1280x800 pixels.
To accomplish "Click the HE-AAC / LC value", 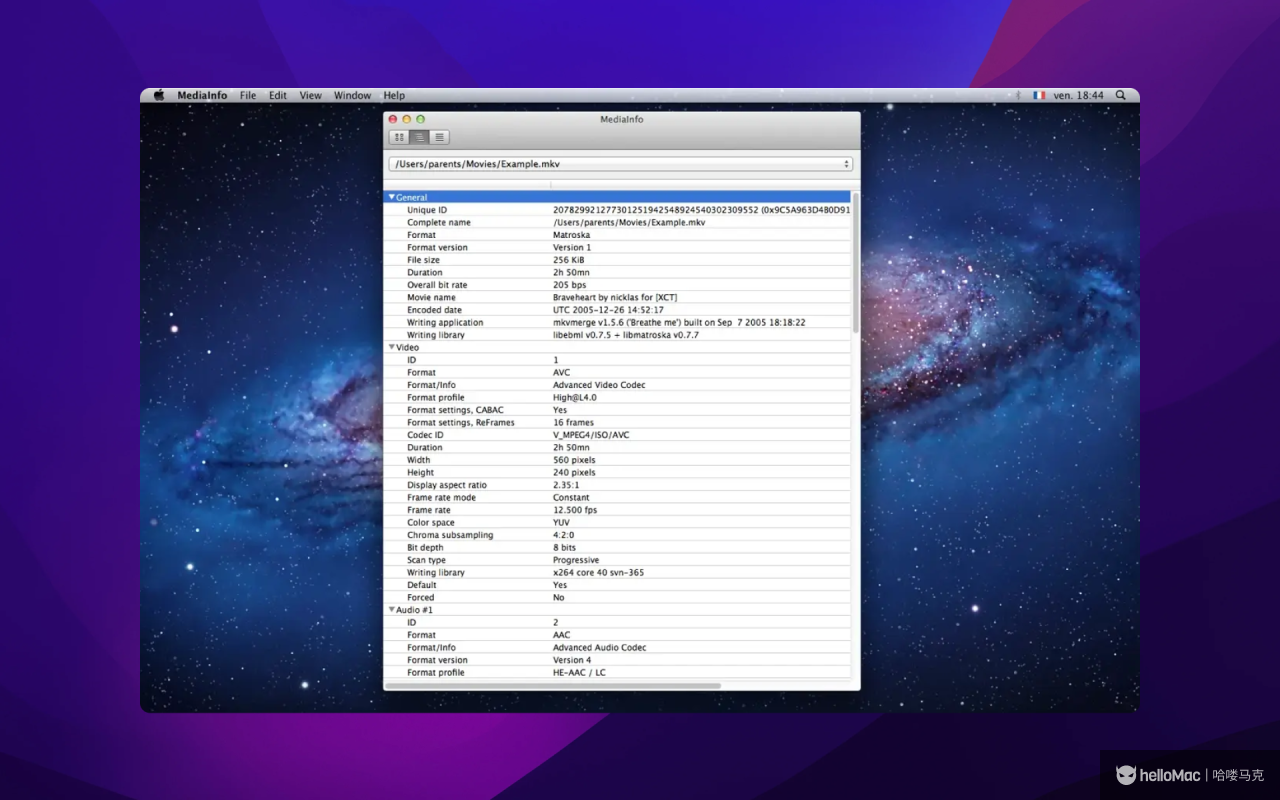I will [x=579, y=672].
